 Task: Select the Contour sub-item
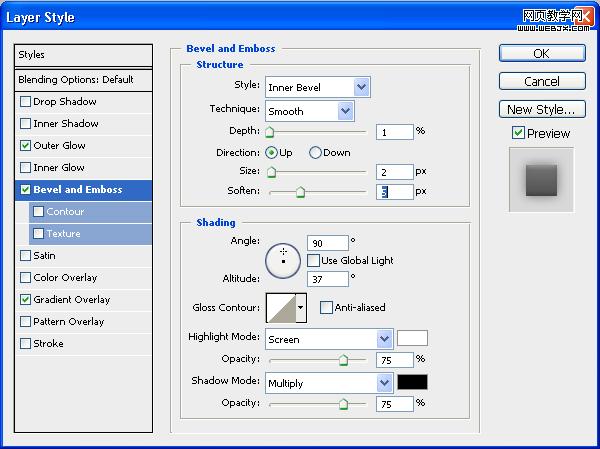pos(90,212)
